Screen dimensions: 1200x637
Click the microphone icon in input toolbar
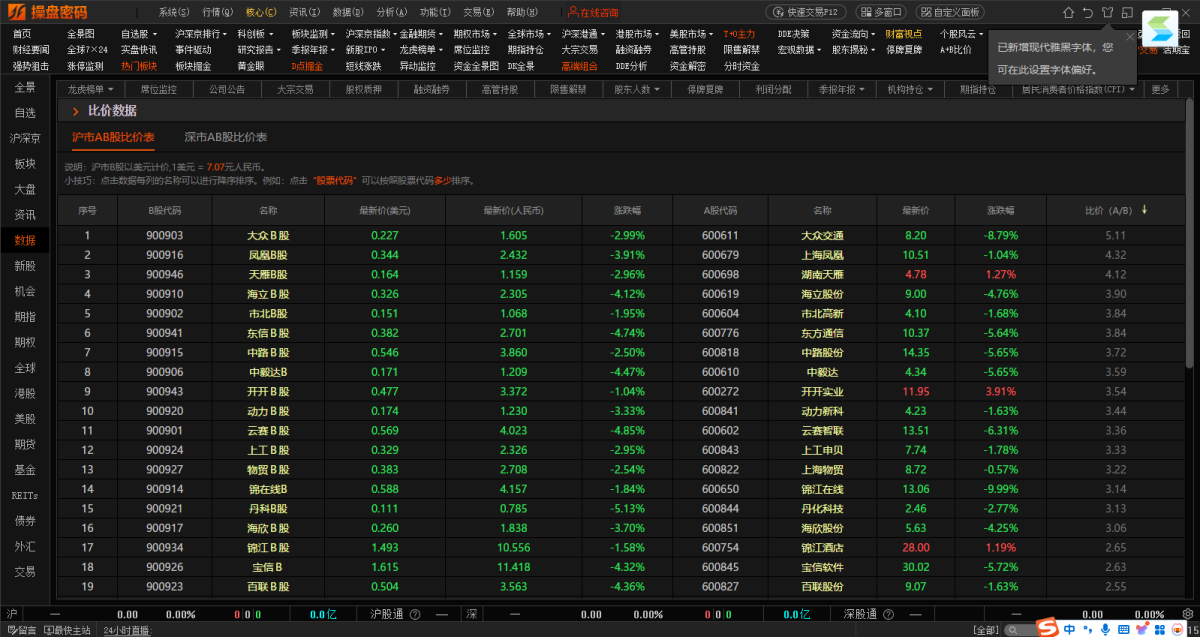click(1104, 629)
